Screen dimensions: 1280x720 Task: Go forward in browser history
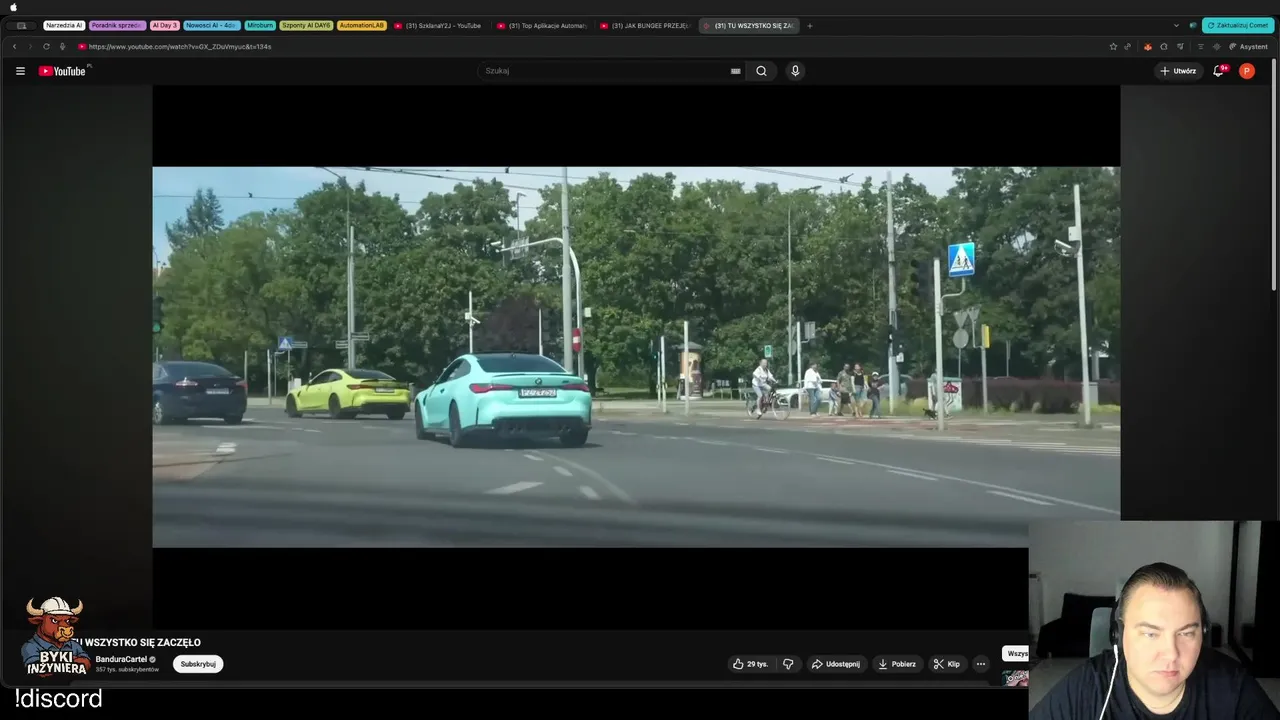(29, 47)
